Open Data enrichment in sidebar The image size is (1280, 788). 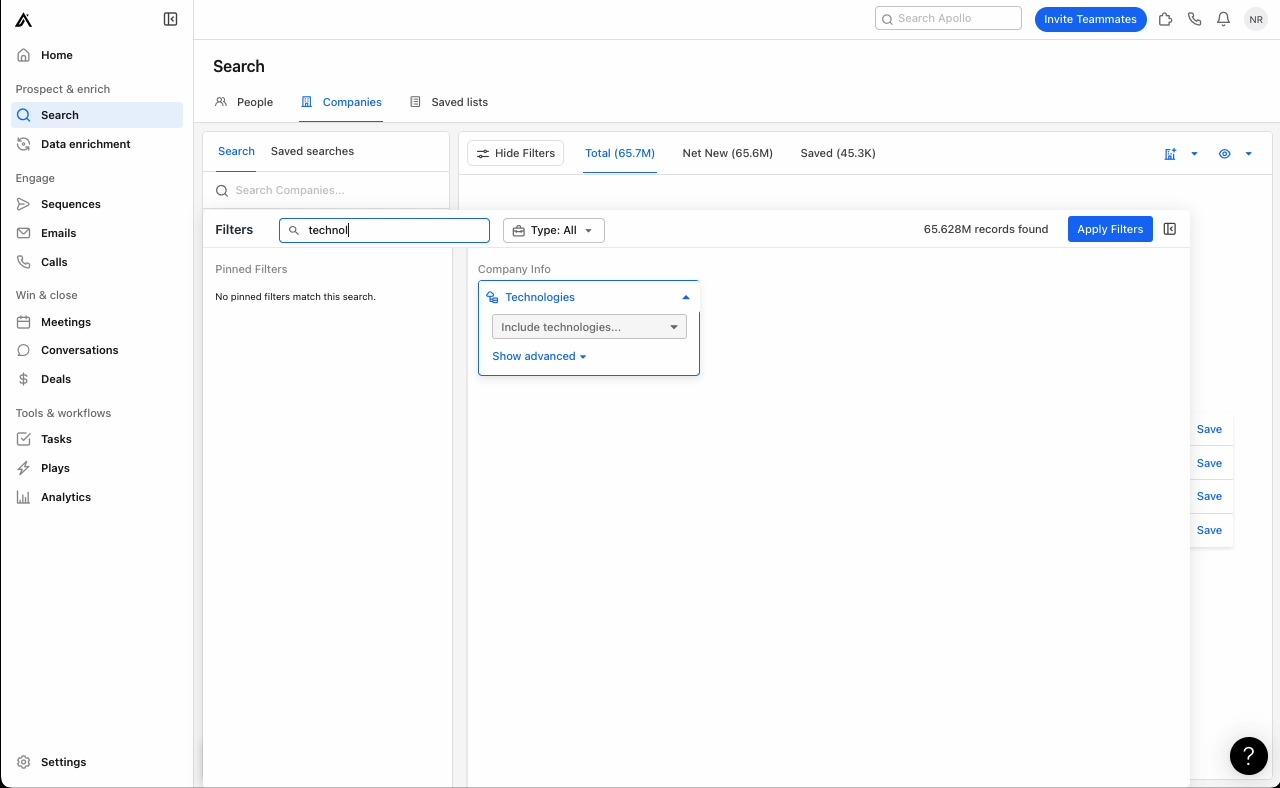coord(97,144)
